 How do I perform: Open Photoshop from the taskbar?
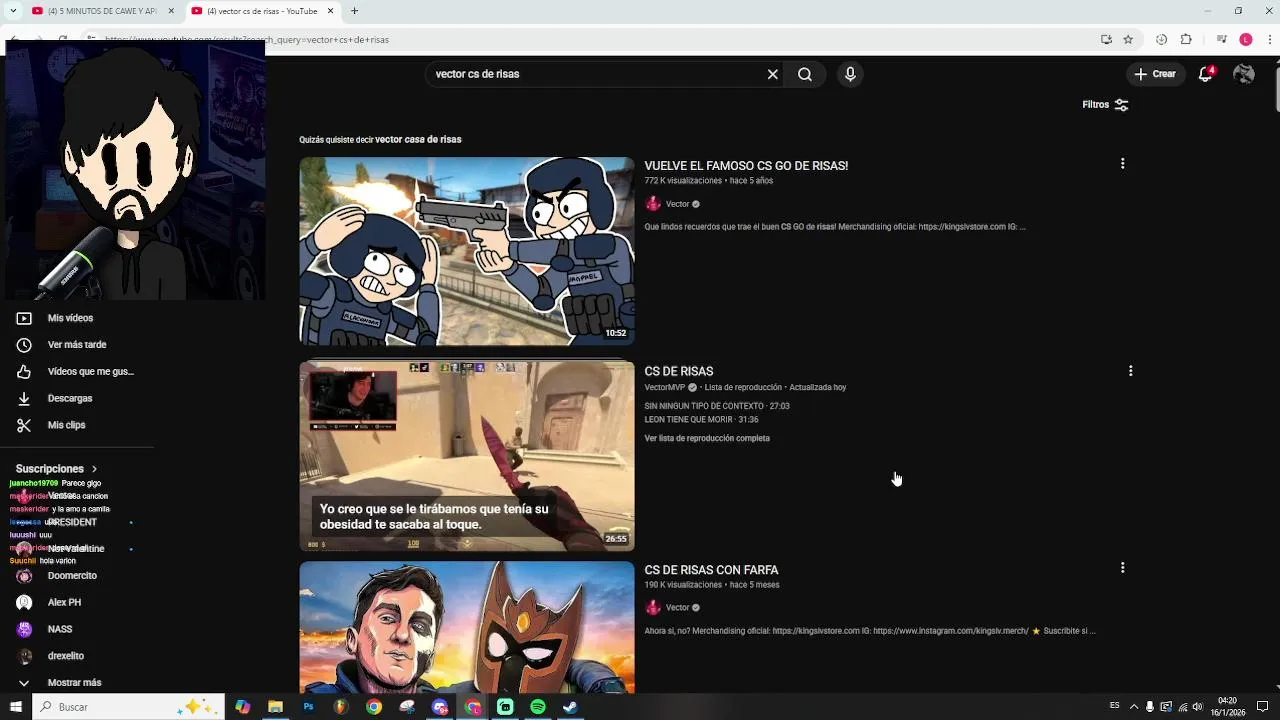coord(308,707)
